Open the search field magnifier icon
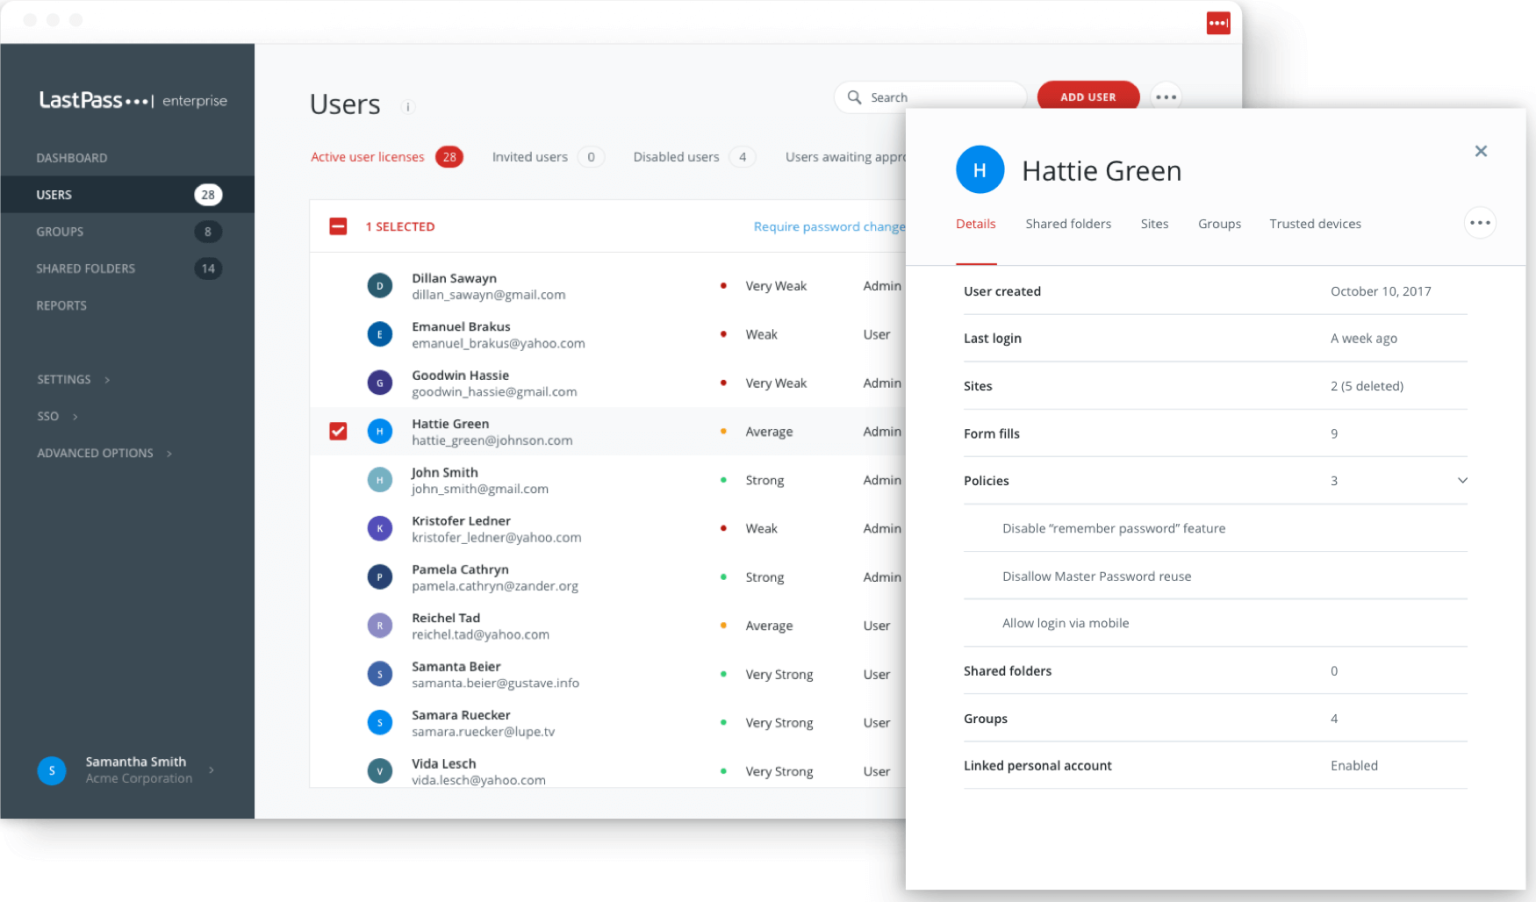Screen dimensions: 1536x902 [854, 96]
